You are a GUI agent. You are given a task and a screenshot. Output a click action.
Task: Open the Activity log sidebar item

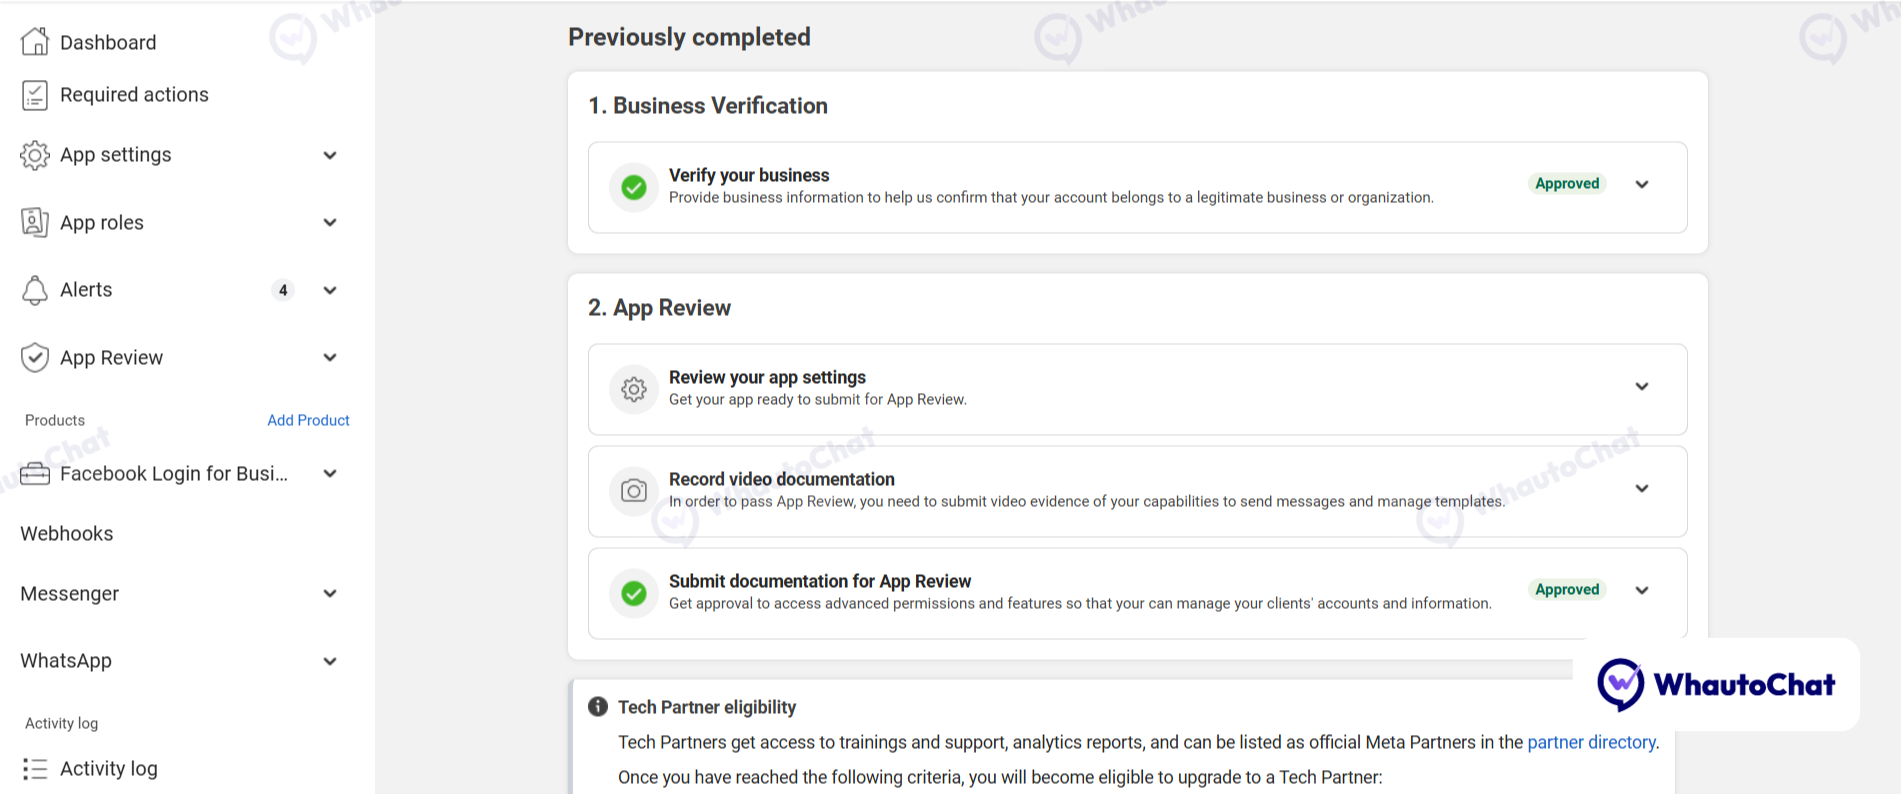pyautogui.click(x=109, y=768)
